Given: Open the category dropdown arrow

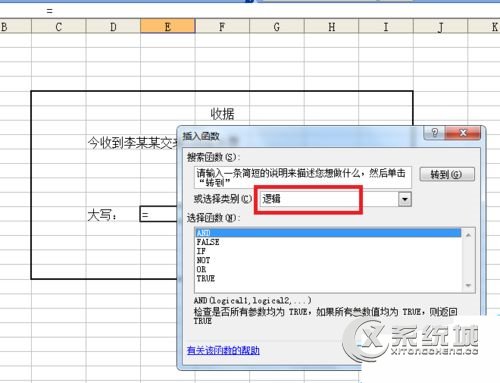Looking at the screenshot, I should coord(405,199).
